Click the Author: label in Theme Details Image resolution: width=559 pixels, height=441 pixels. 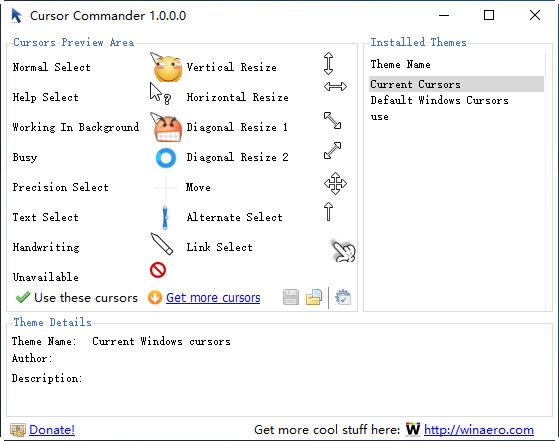pyautogui.click(x=32, y=358)
